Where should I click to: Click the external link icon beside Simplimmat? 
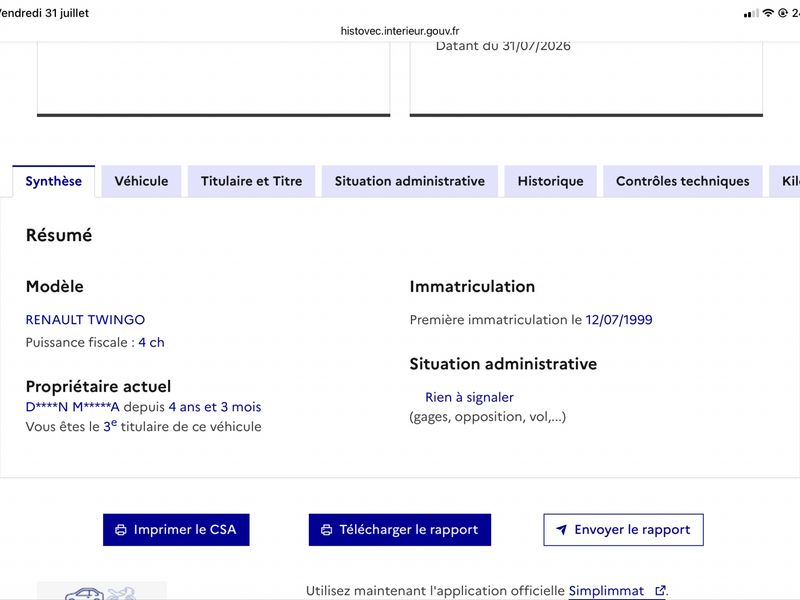coord(660,590)
